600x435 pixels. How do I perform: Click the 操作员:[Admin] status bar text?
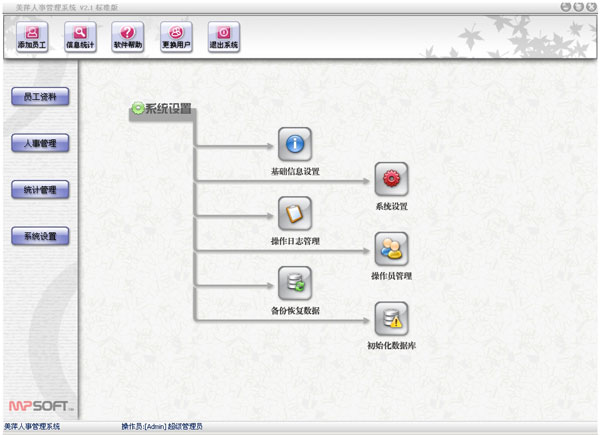pyautogui.click(x=161, y=427)
